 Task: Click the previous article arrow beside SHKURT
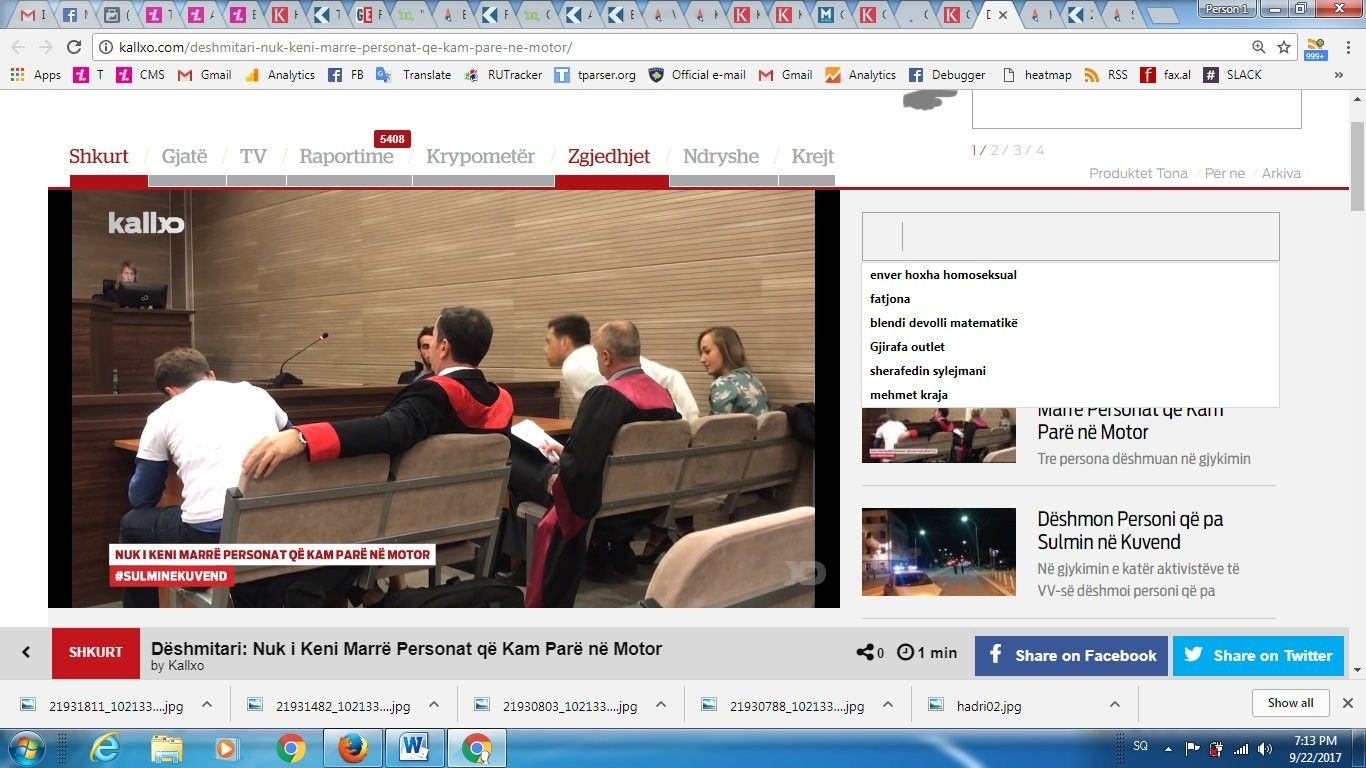click(26, 653)
